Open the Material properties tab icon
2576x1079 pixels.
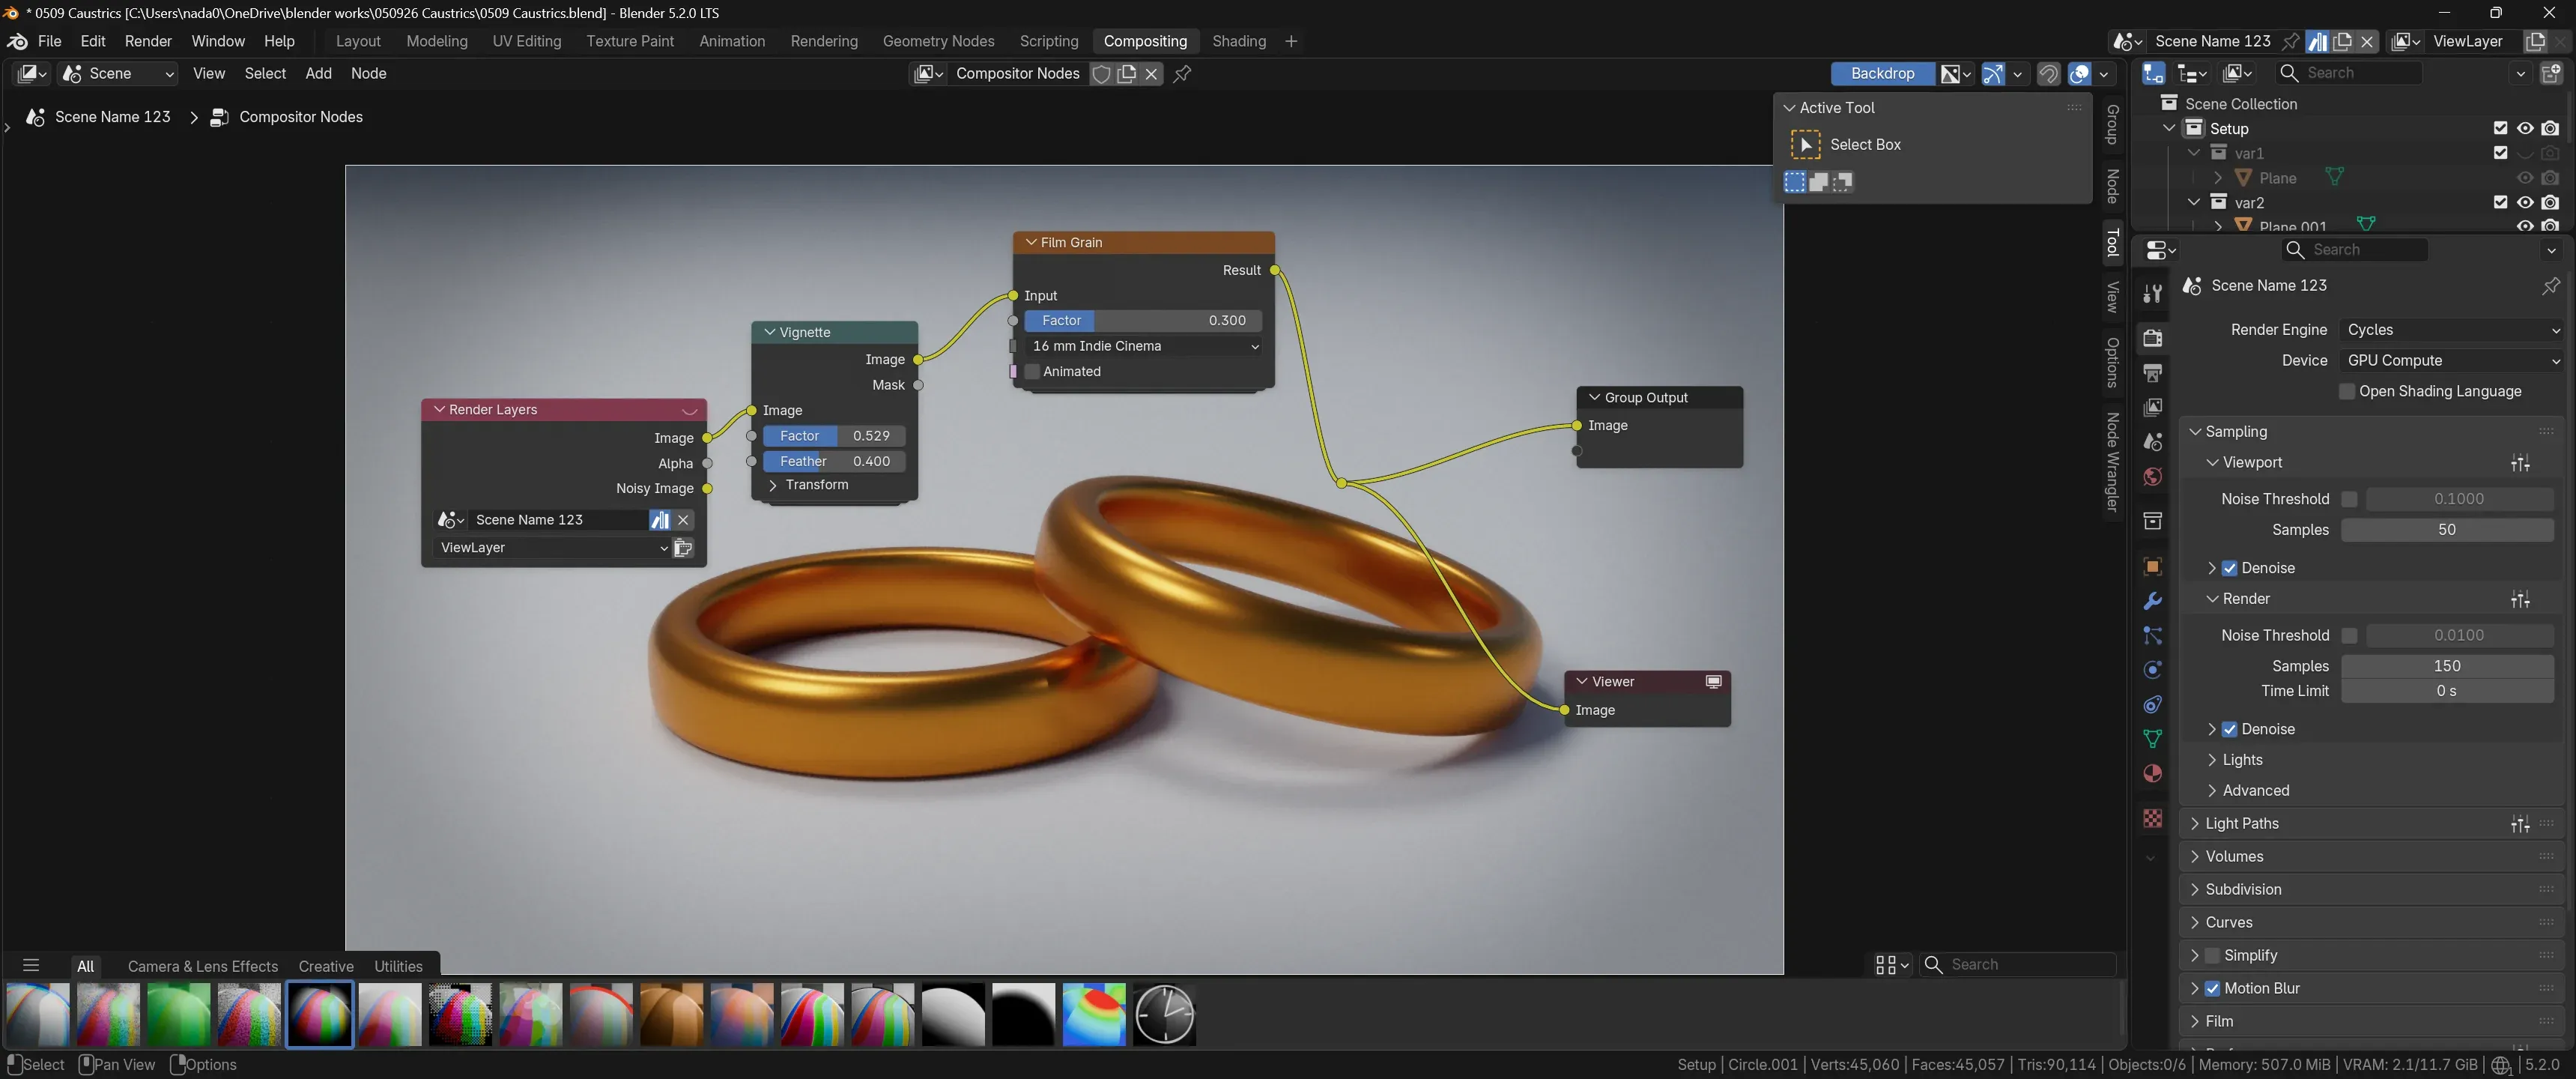click(x=2152, y=774)
